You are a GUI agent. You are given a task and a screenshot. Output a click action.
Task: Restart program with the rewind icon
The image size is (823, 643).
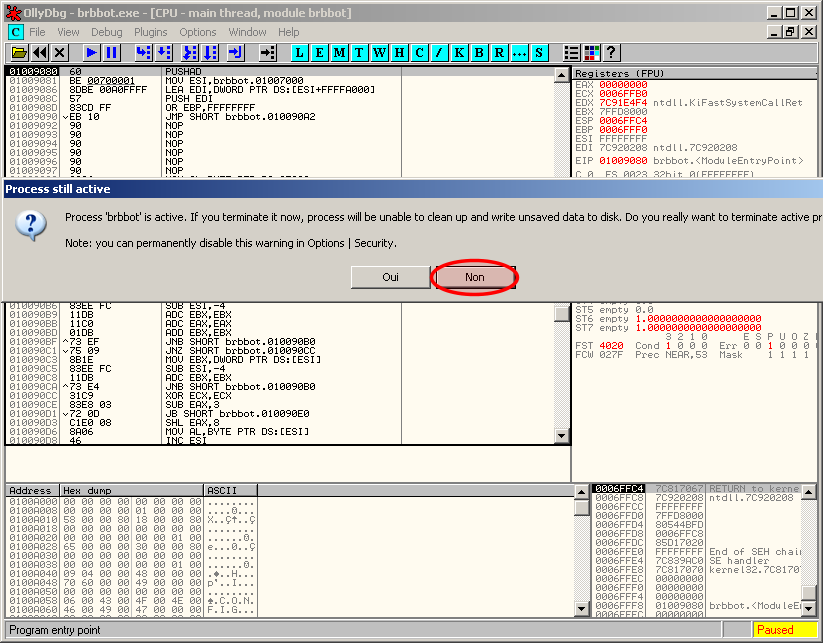click(39, 52)
